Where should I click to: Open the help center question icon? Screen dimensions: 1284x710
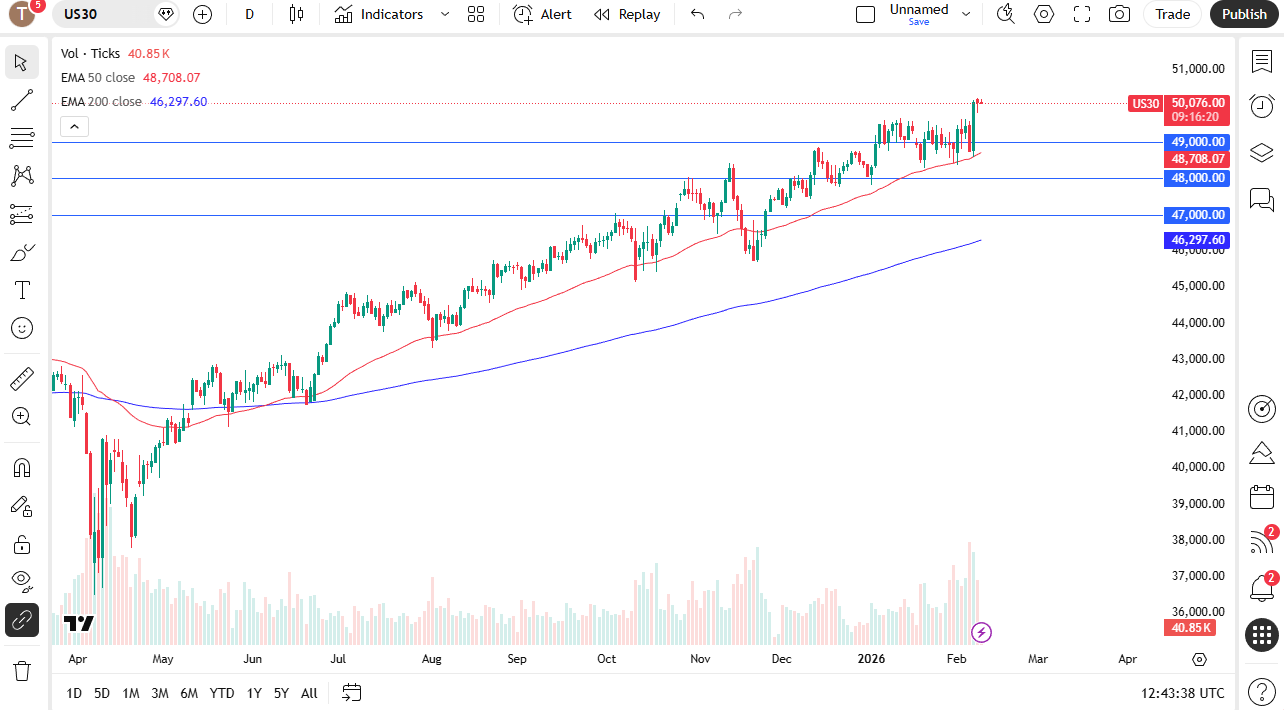coord(1262,691)
